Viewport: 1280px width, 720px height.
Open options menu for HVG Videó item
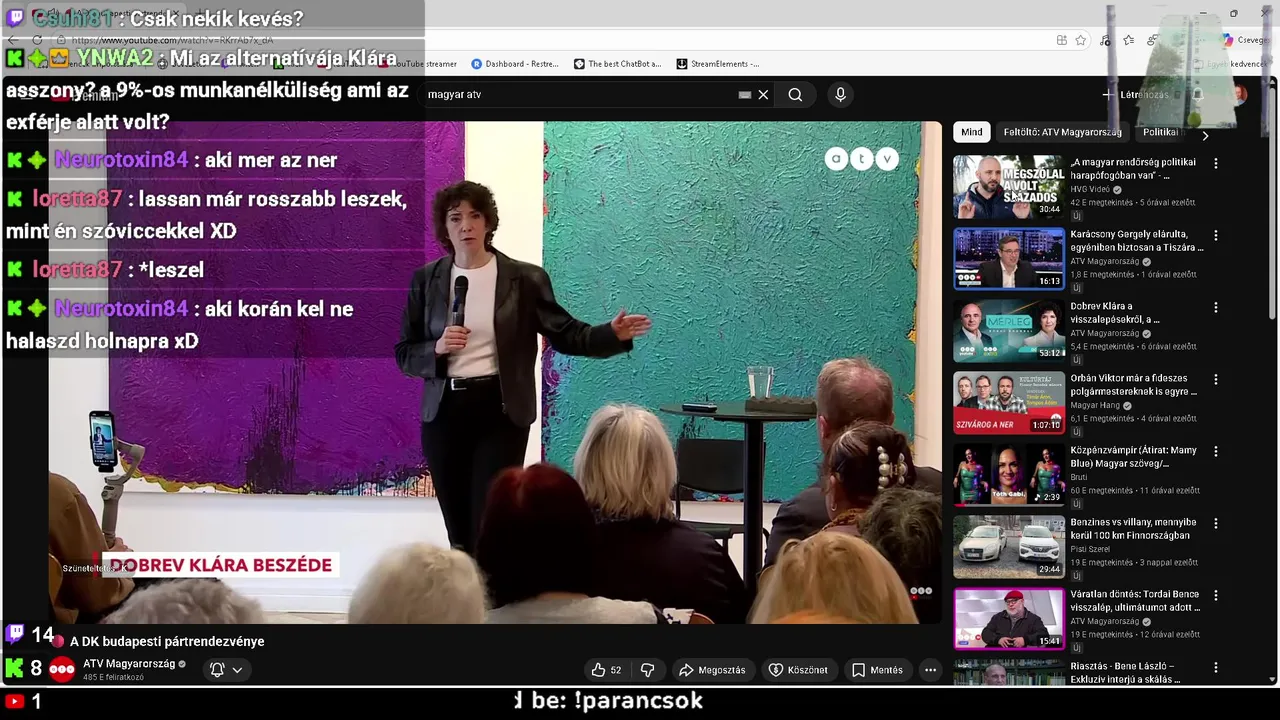coord(1216,163)
